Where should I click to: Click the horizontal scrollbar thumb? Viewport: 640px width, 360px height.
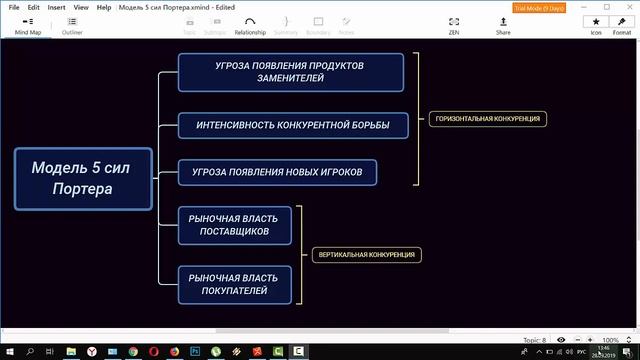click(332, 331)
